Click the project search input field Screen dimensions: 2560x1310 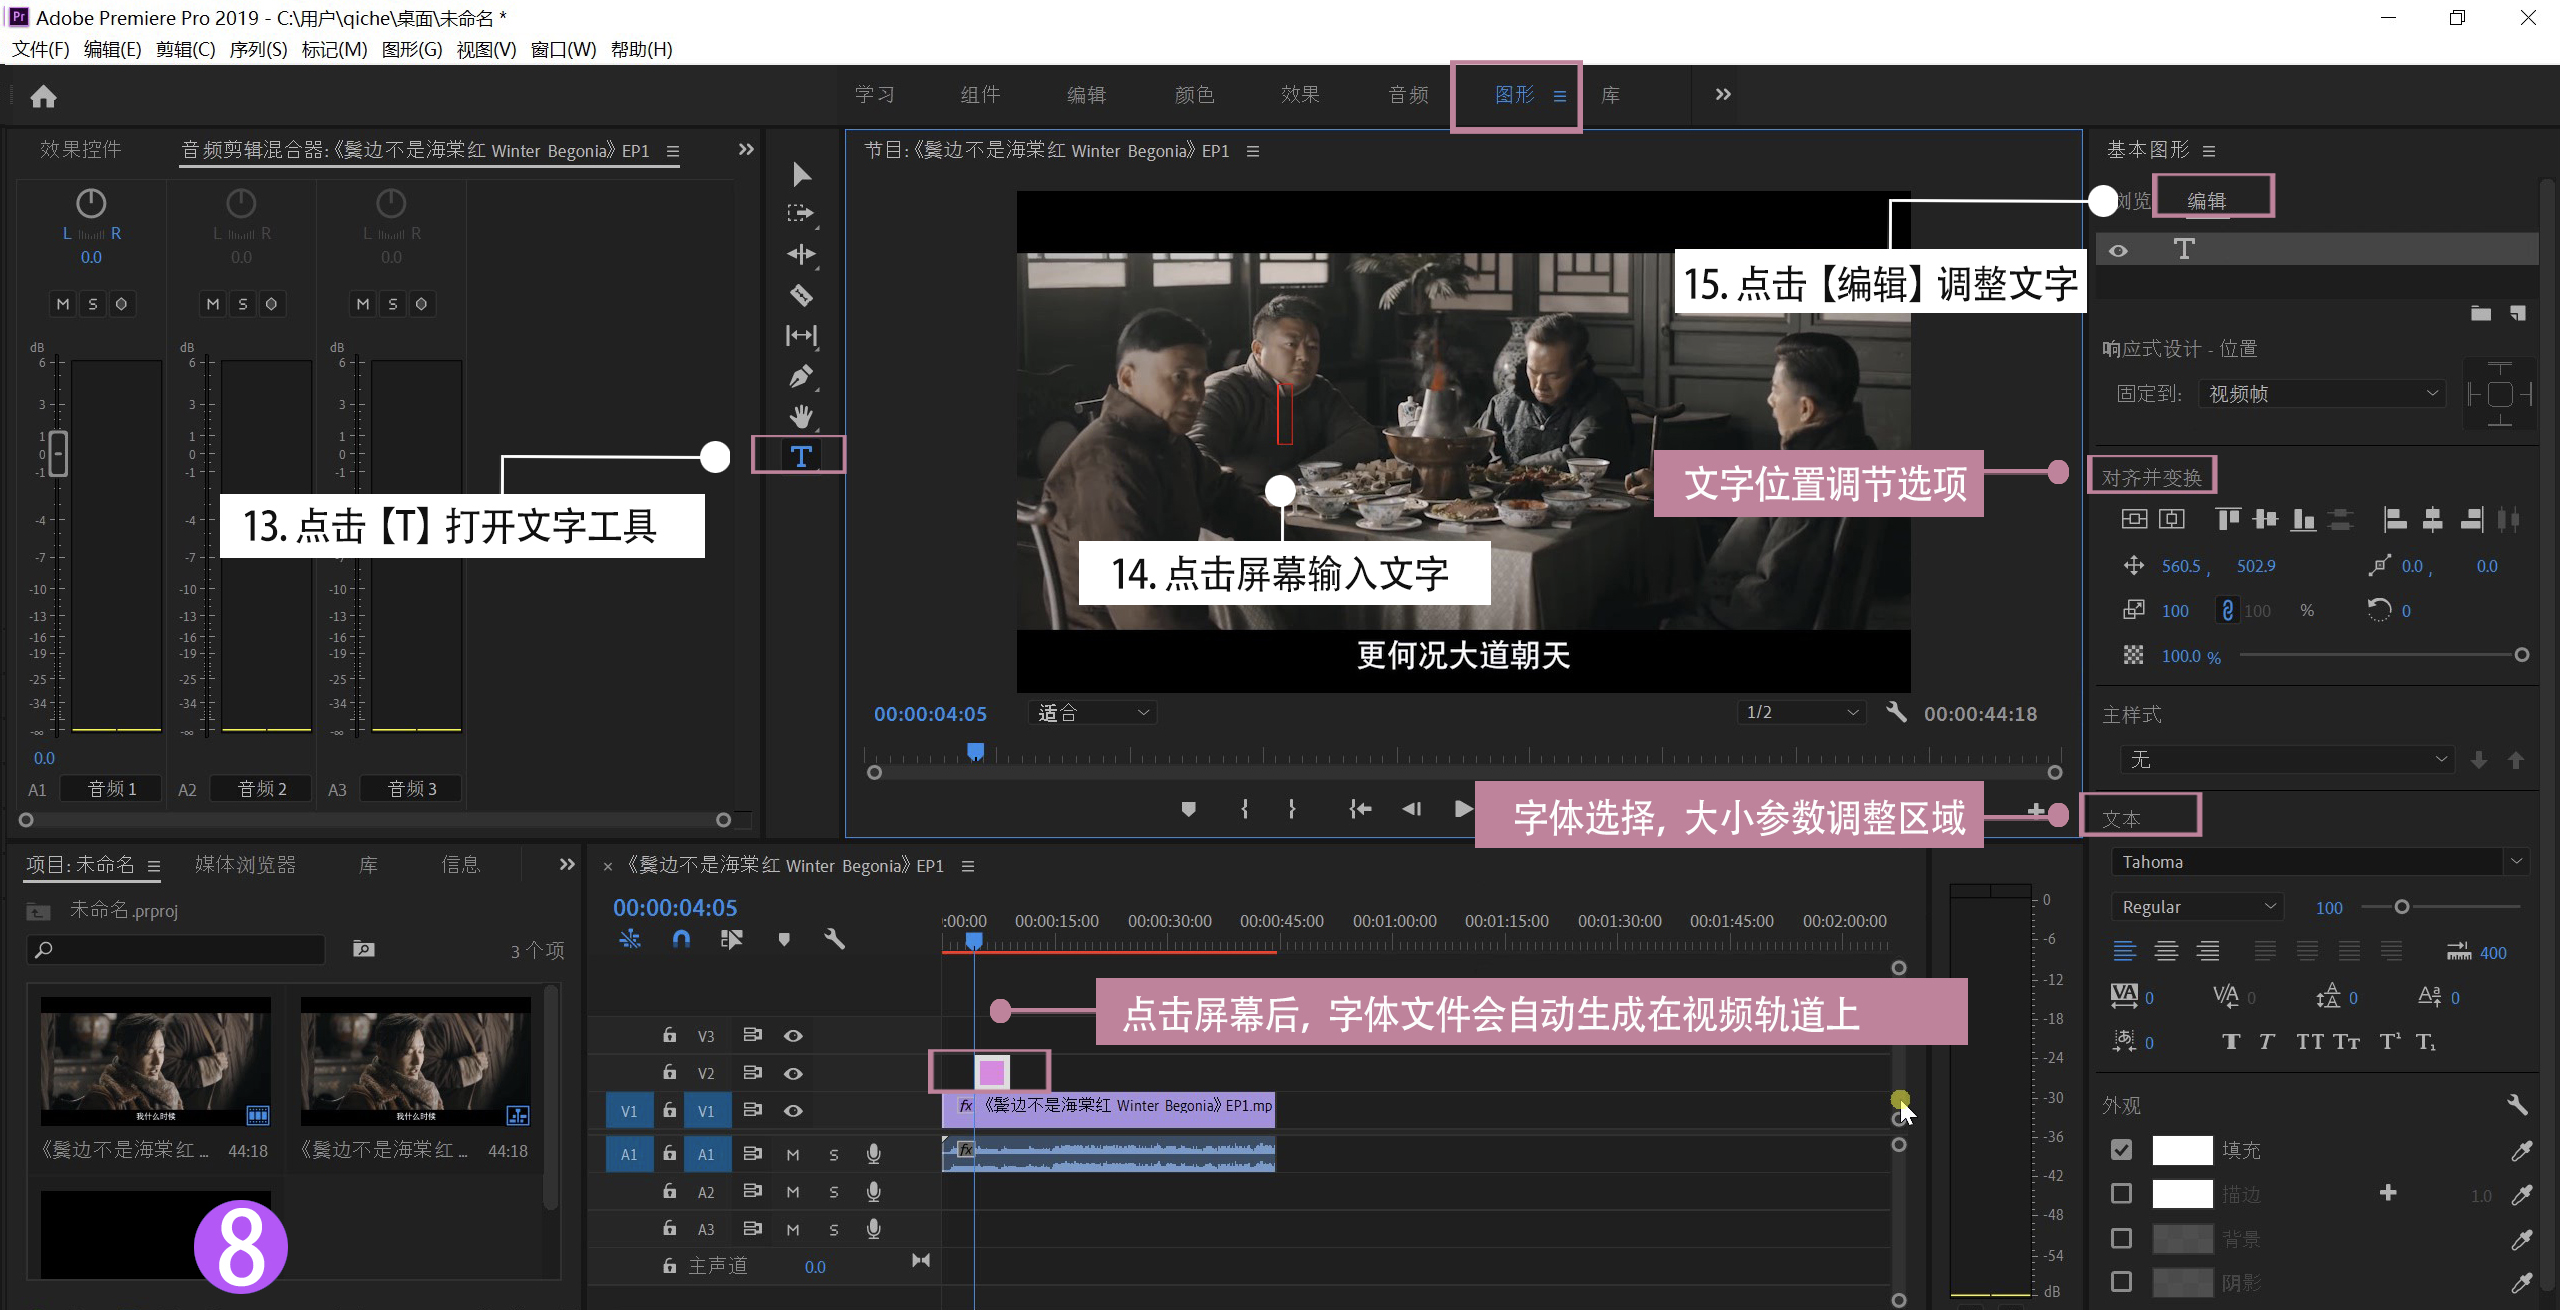[175, 949]
